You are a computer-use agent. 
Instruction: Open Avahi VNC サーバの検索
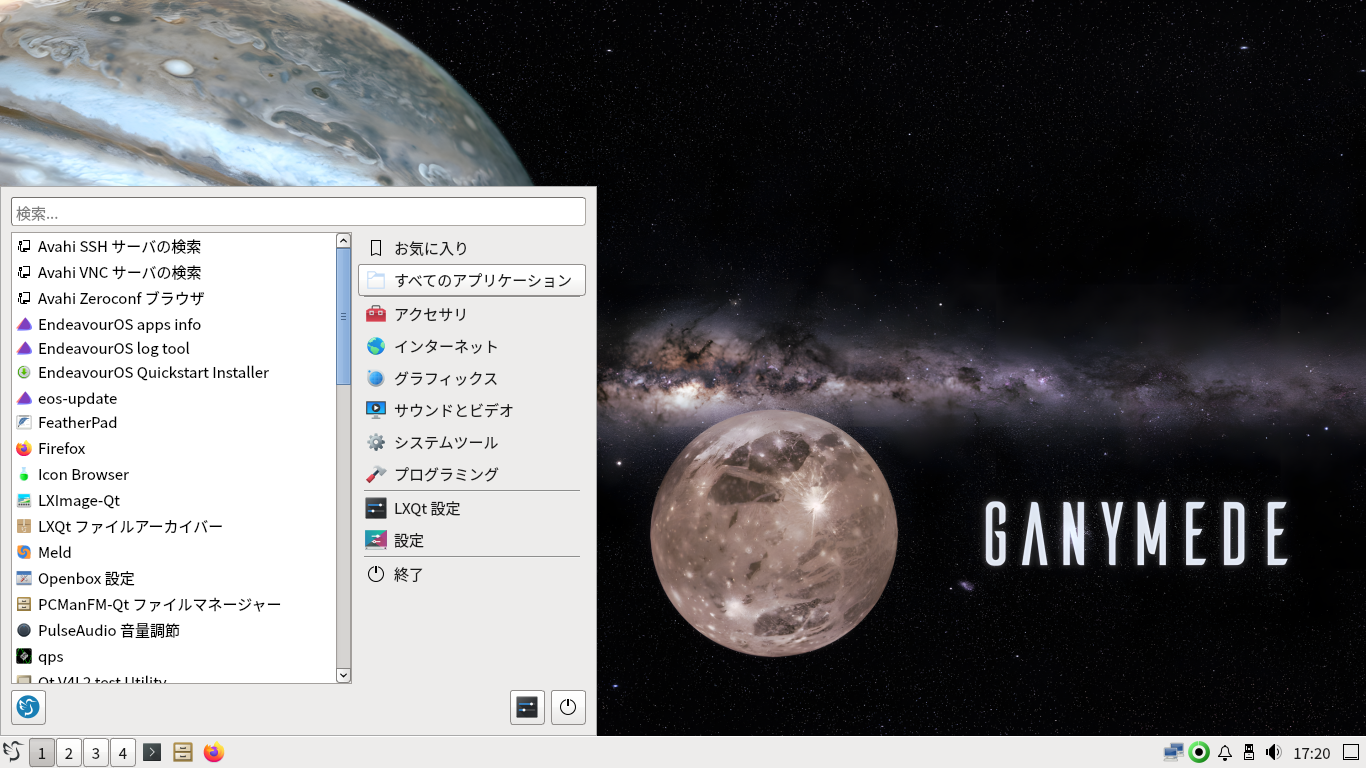pyautogui.click(x=175, y=273)
